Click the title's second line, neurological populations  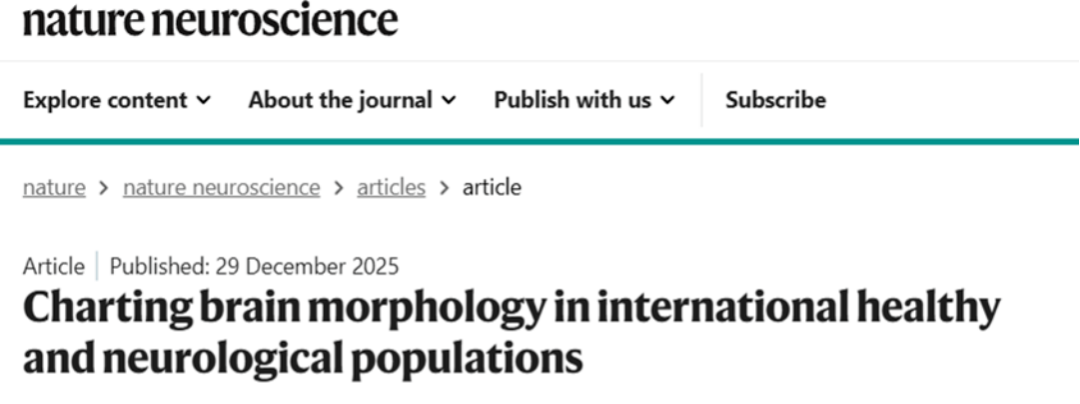click(x=302, y=357)
